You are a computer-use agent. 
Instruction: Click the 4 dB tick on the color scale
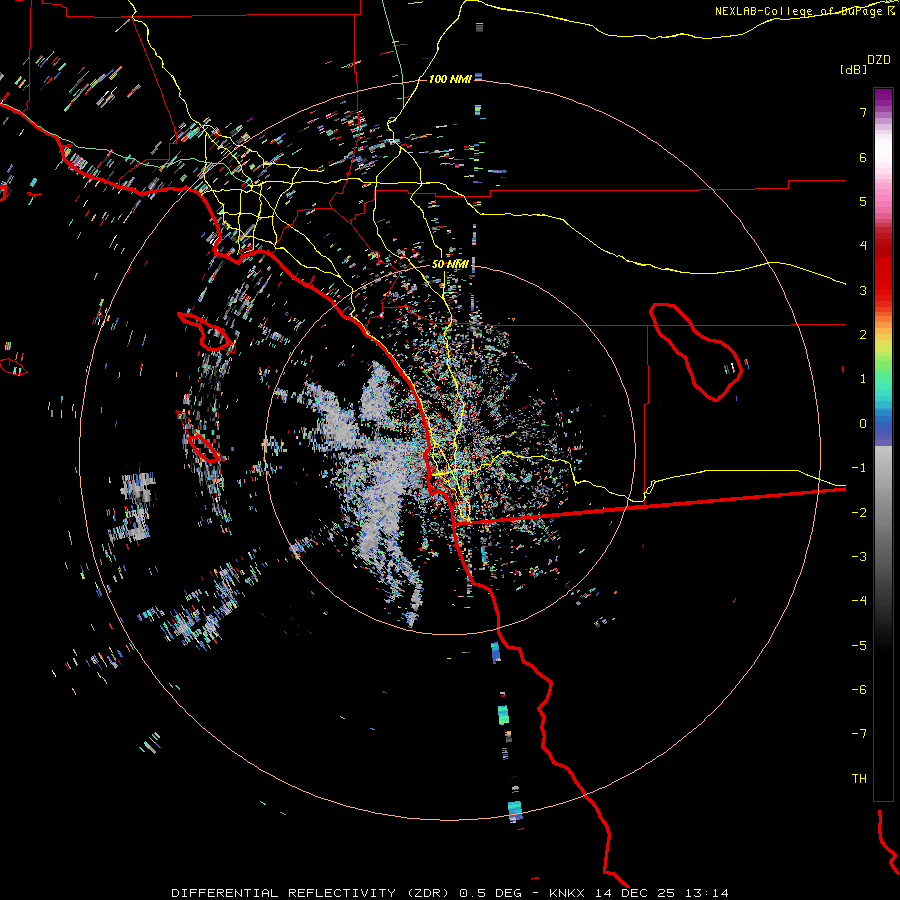click(863, 246)
